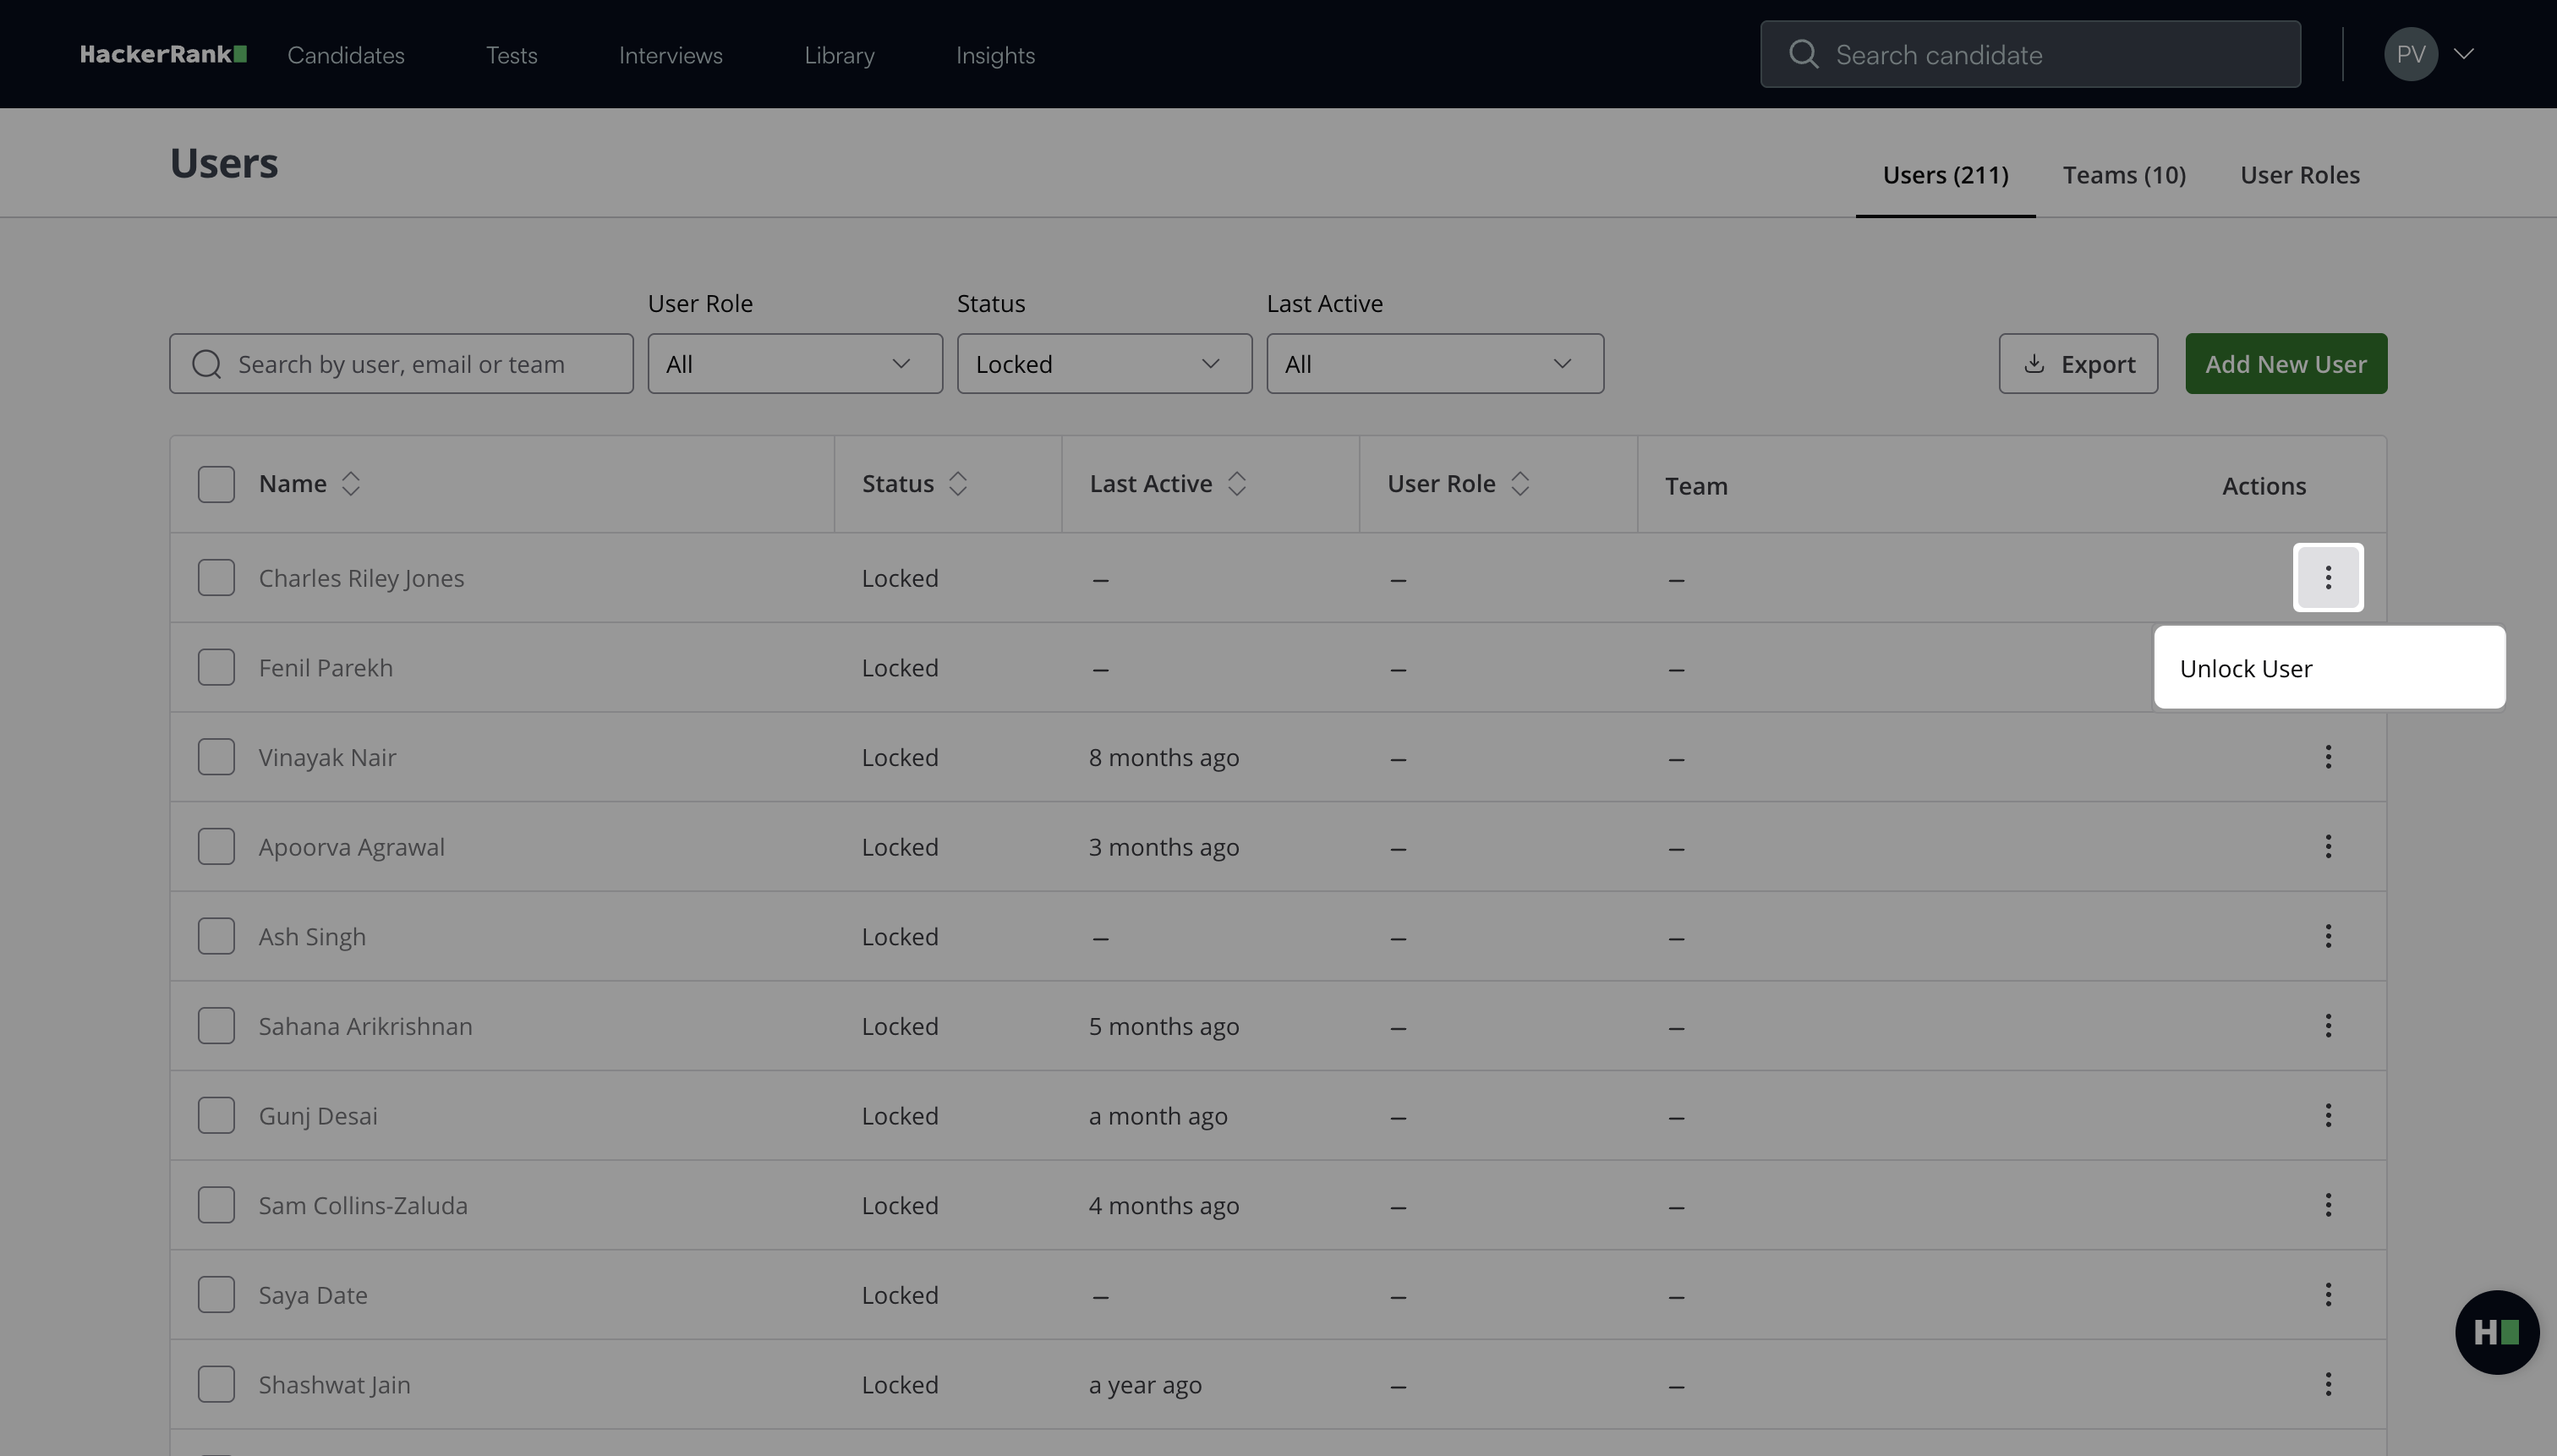The image size is (2557, 1456).
Task: Expand the Status filter showing Locked
Action: coord(1103,364)
